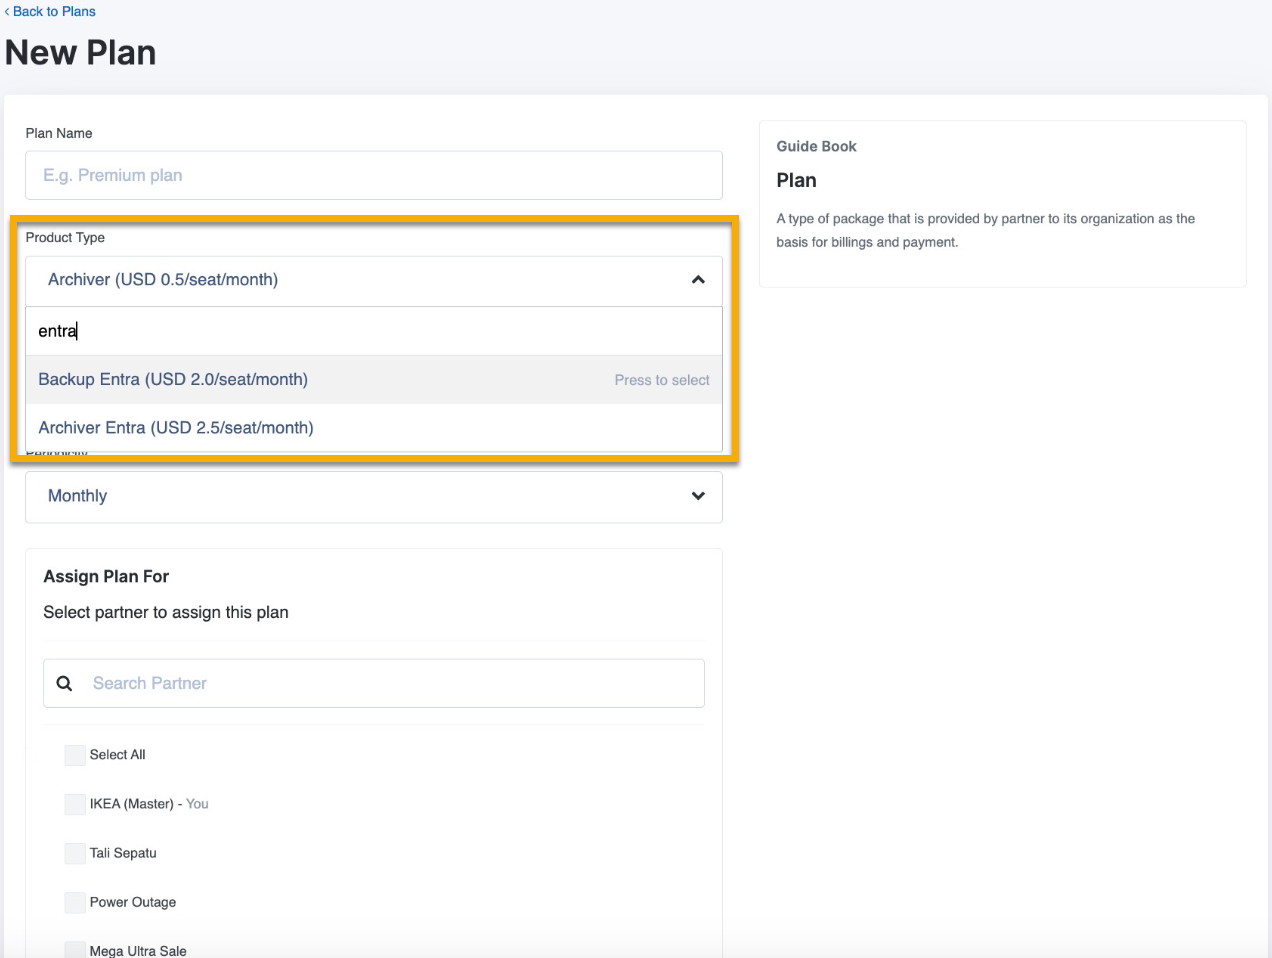The image size is (1272, 958).
Task: Click the 'Press to select' hint
Action: 661,380
